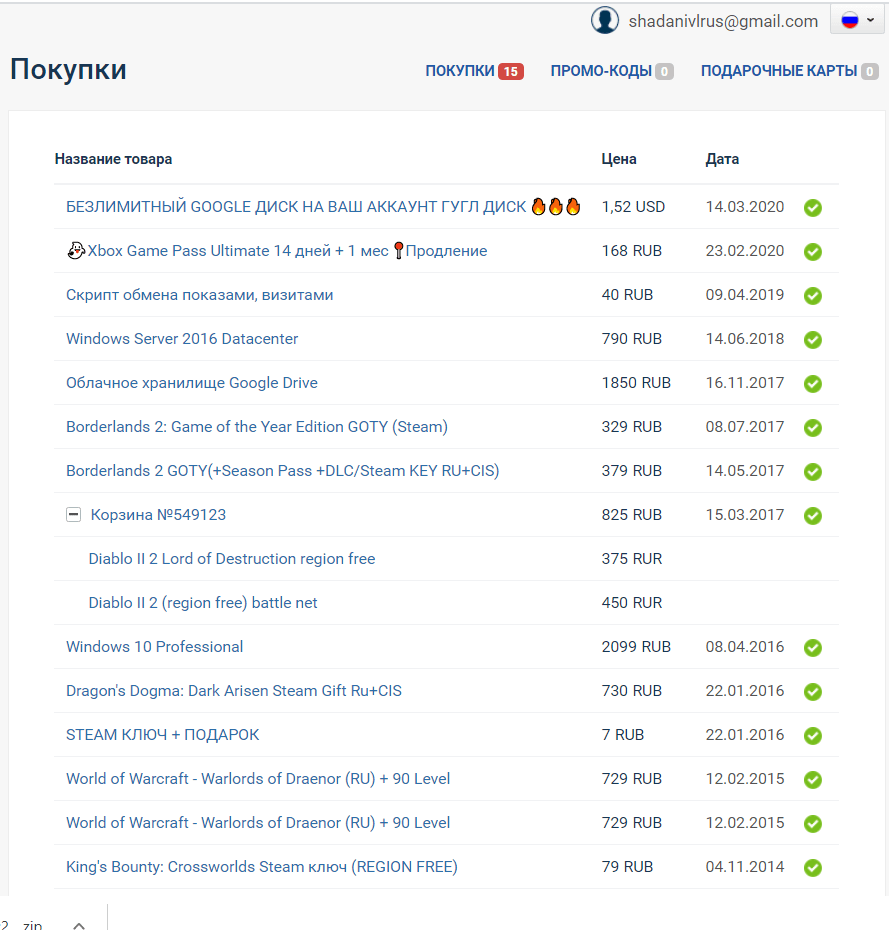Click the 7 RUB price
Image resolution: width=889 pixels, height=930 pixels.
(623, 735)
